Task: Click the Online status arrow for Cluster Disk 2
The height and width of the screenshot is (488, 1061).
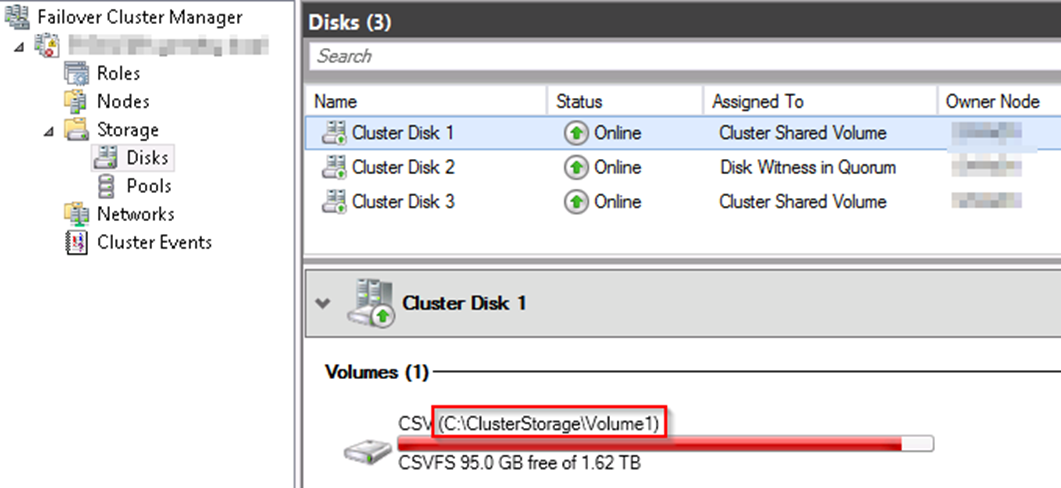Action: coord(576,167)
